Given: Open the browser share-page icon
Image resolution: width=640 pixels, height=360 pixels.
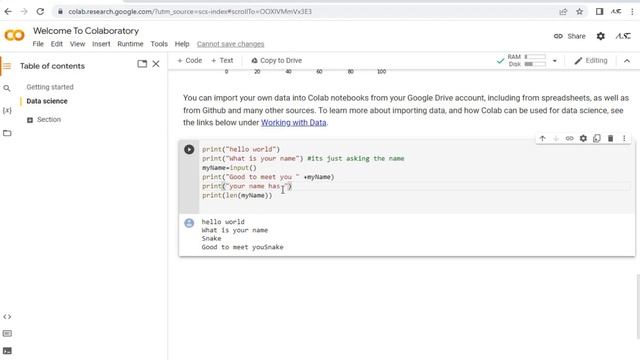Looking at the screenshot, I should [x=563, y=11].
